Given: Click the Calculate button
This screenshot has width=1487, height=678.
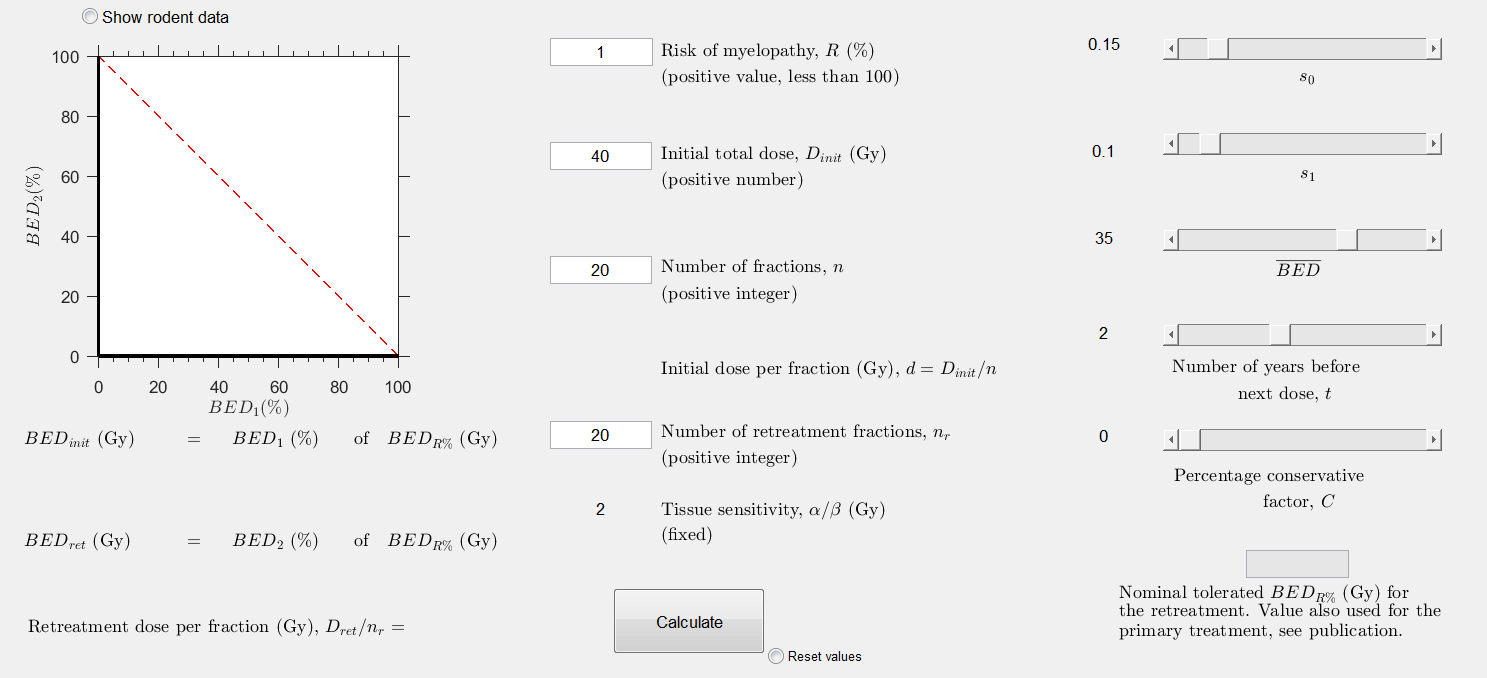Looking at the screenshot, I should 689,622.
